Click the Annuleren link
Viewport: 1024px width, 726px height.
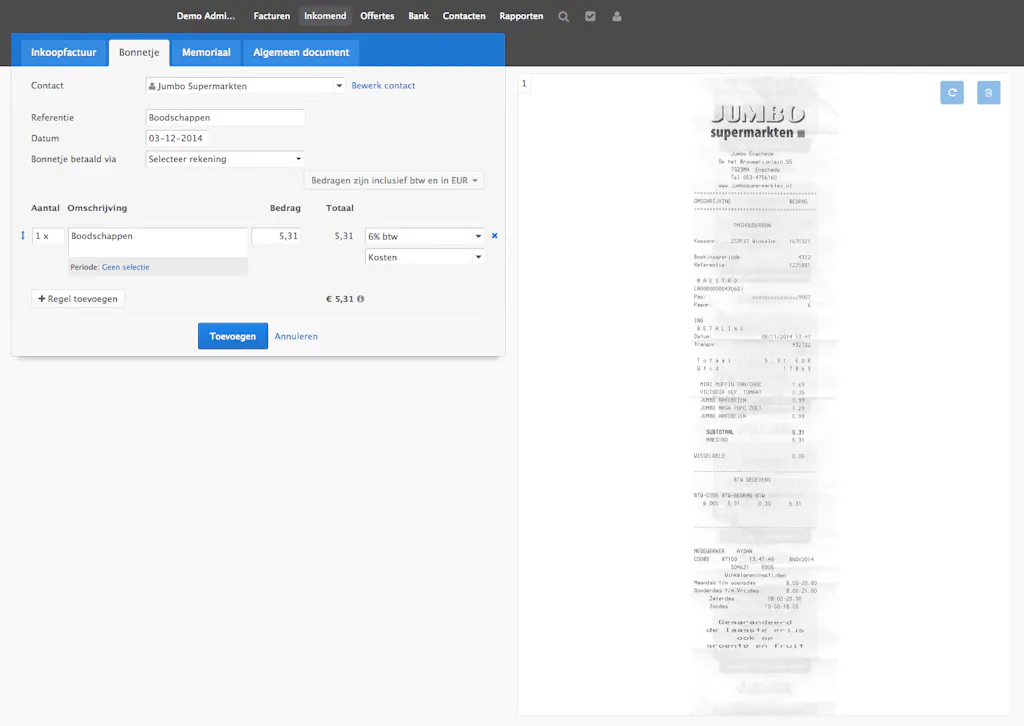click(x=296, y=336)
